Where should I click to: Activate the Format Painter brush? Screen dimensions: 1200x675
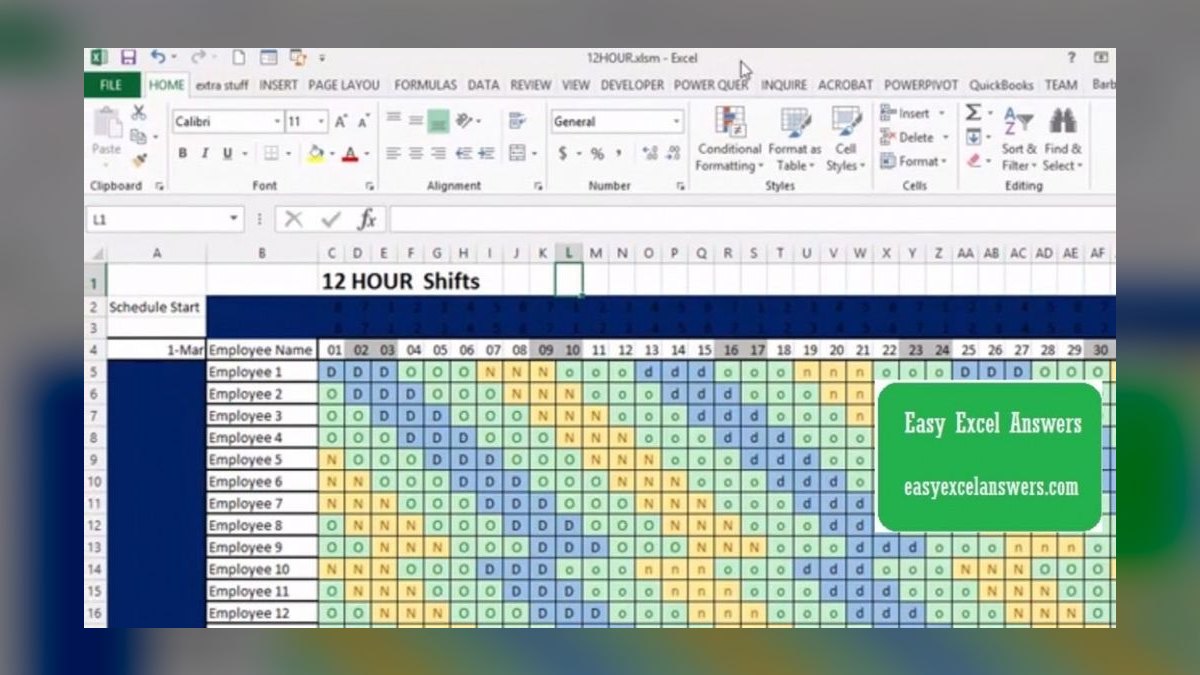[139, 159]
